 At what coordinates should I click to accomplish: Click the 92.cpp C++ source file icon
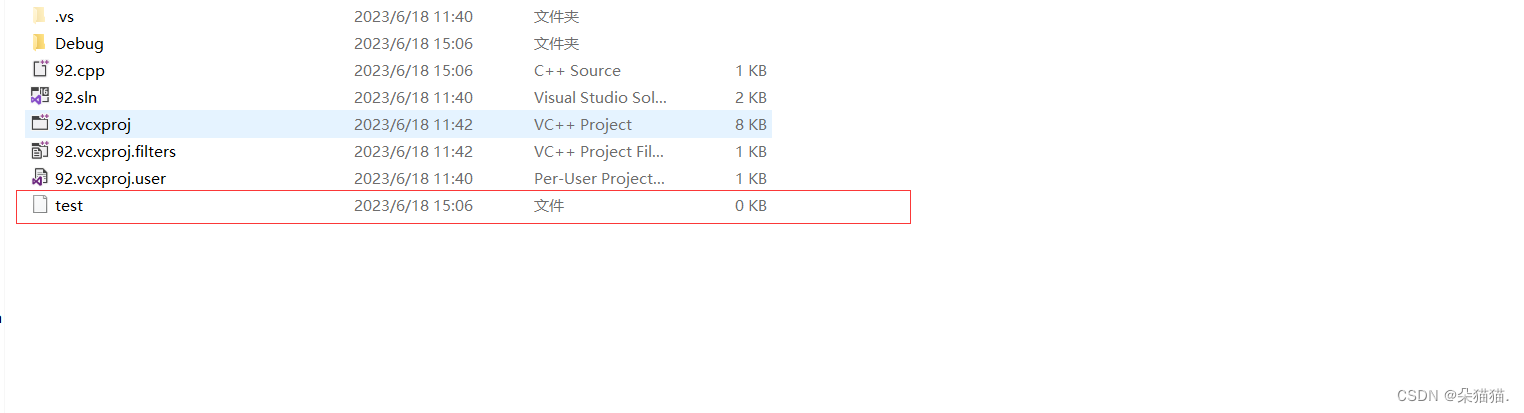click(x=40, y=70)
